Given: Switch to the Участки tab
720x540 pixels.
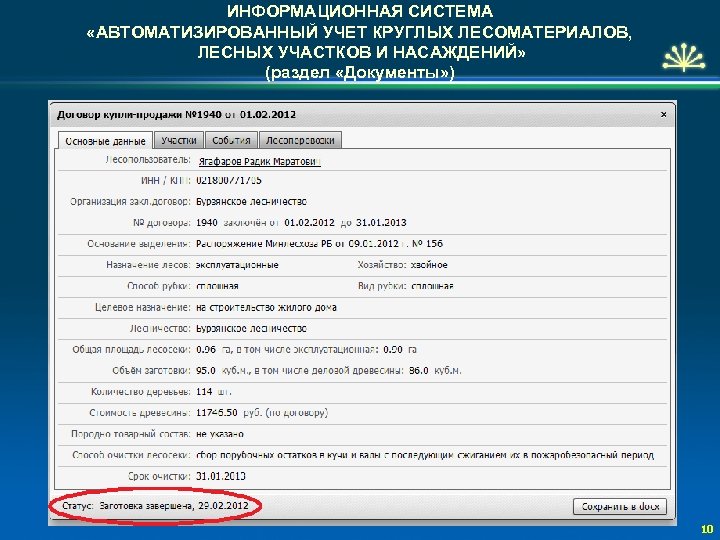Looking at the screenshot, I should click(x=179, y=140).
